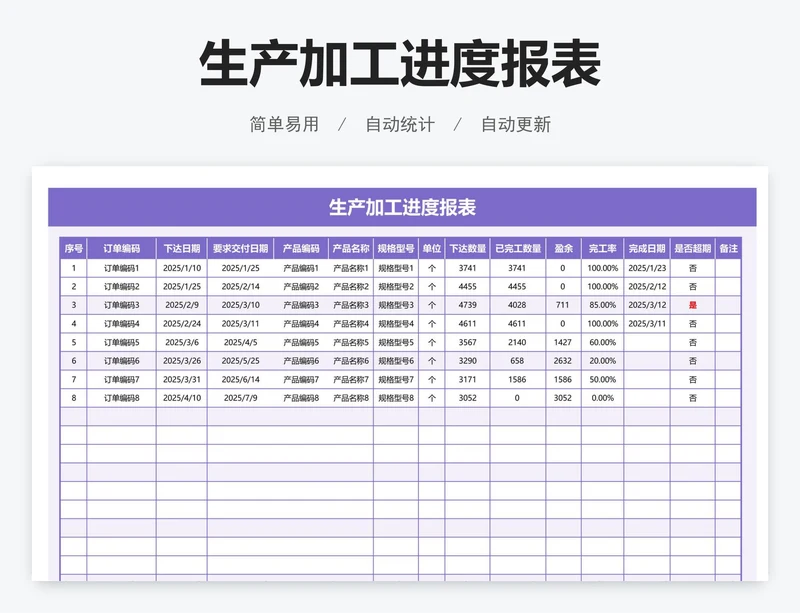Select the completion date 2025/1/23
Viewport: 800px width, 613px height.
point(647,268)
